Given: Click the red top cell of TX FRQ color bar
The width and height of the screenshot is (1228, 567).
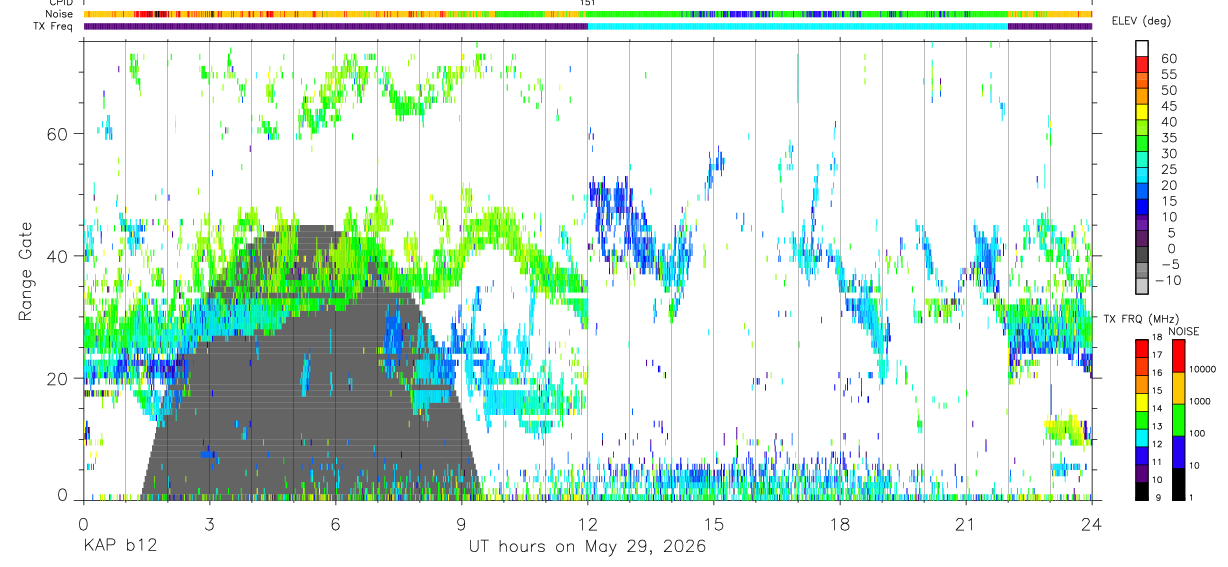Looking at the screenshot, I should tap(1142, 347).
